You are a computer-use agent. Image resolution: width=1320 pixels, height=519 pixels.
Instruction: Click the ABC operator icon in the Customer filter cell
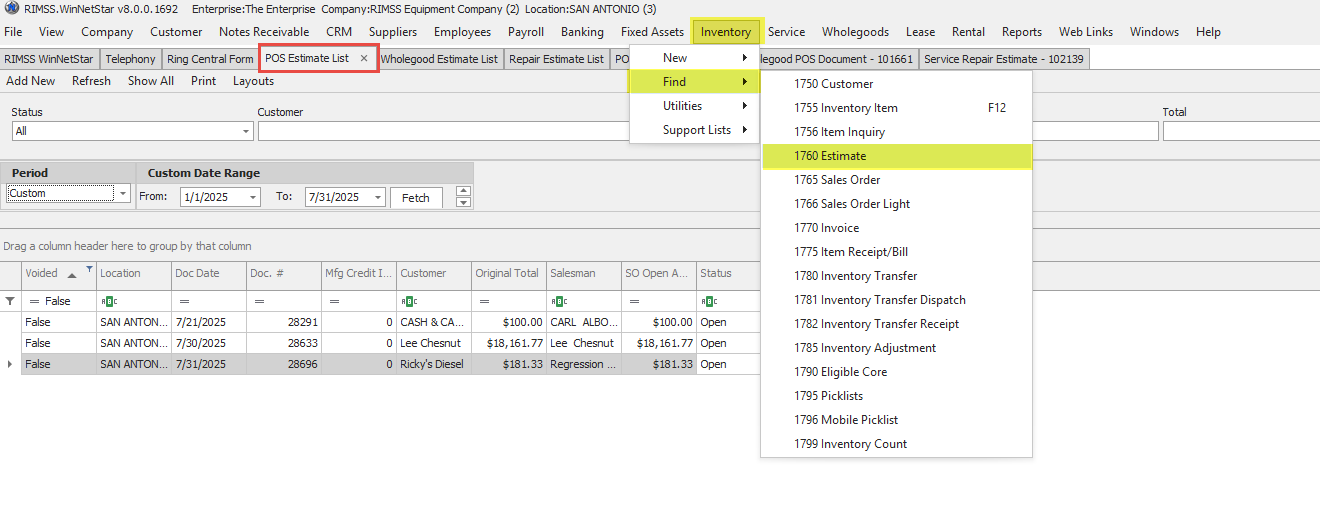(x=408, y=301)
